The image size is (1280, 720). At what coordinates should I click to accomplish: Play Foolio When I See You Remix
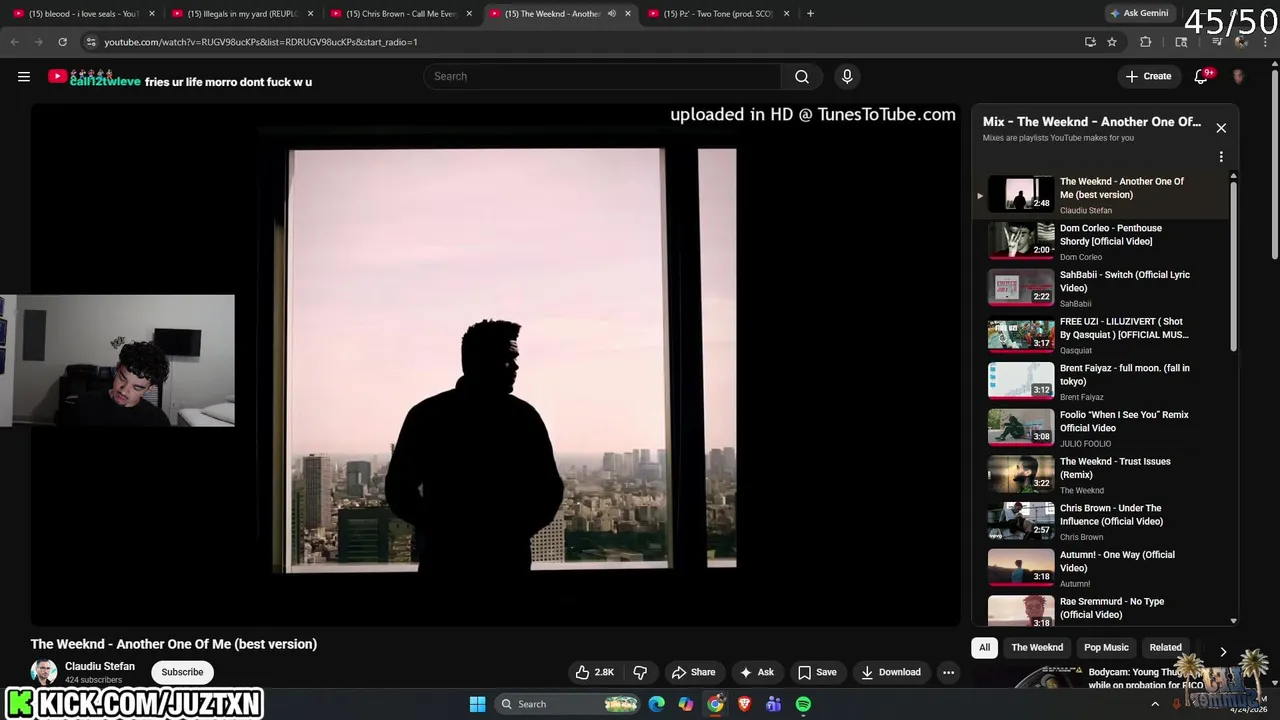[1100, 428]
